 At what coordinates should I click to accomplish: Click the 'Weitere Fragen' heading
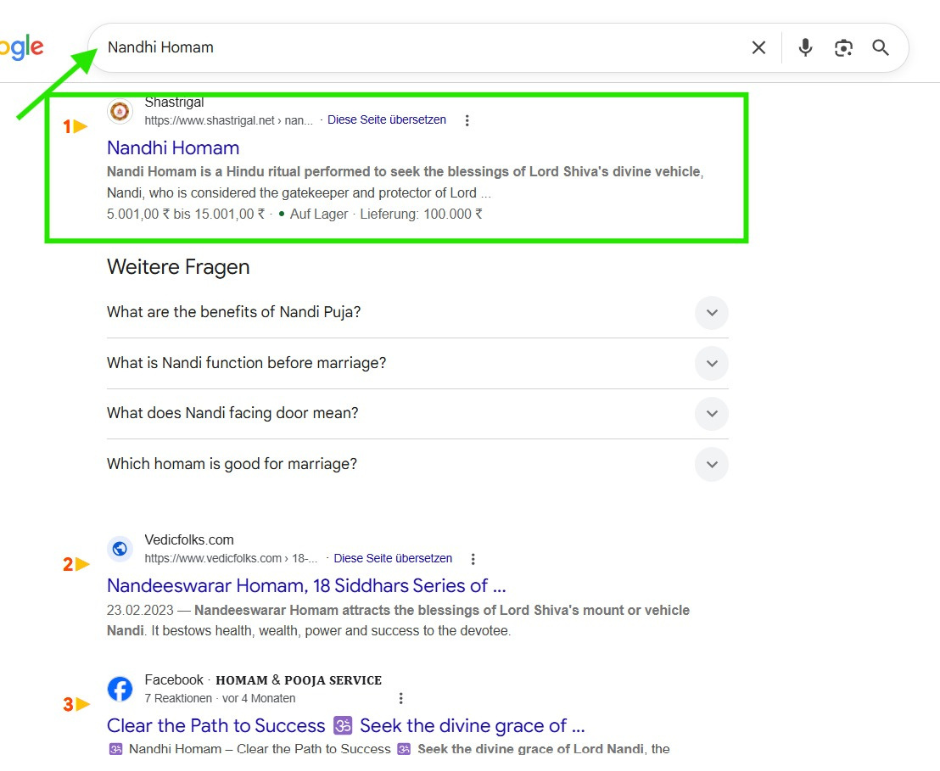[178, 267]
